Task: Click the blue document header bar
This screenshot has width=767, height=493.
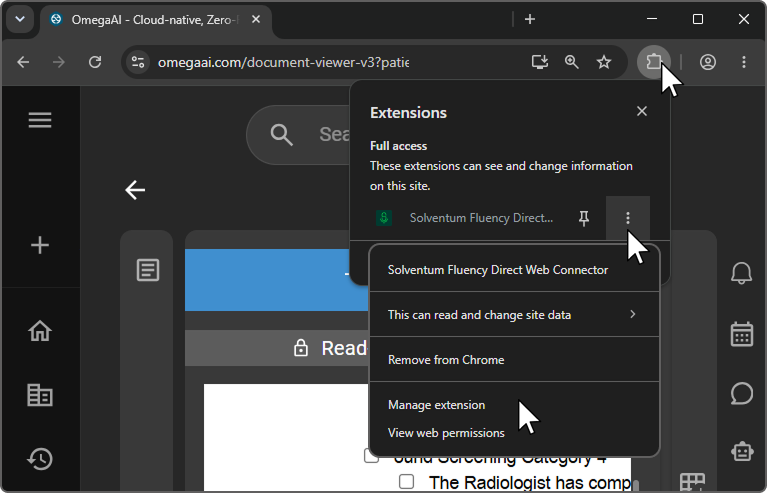Action: click(x=276, y=280)
